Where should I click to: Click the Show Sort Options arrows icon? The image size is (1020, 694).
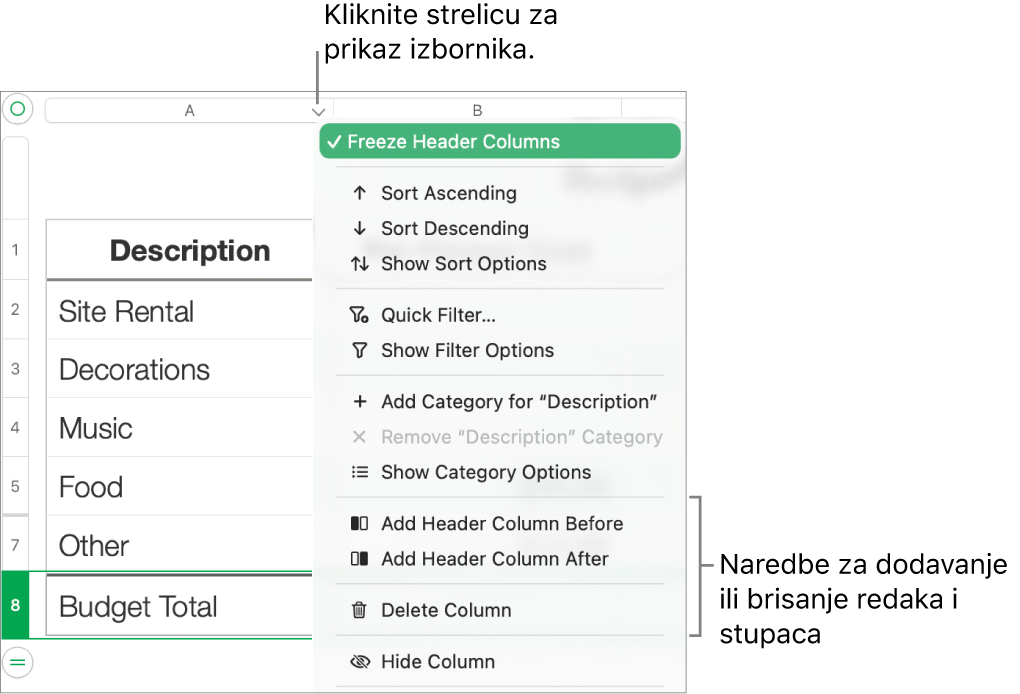(x=360, y=264)
